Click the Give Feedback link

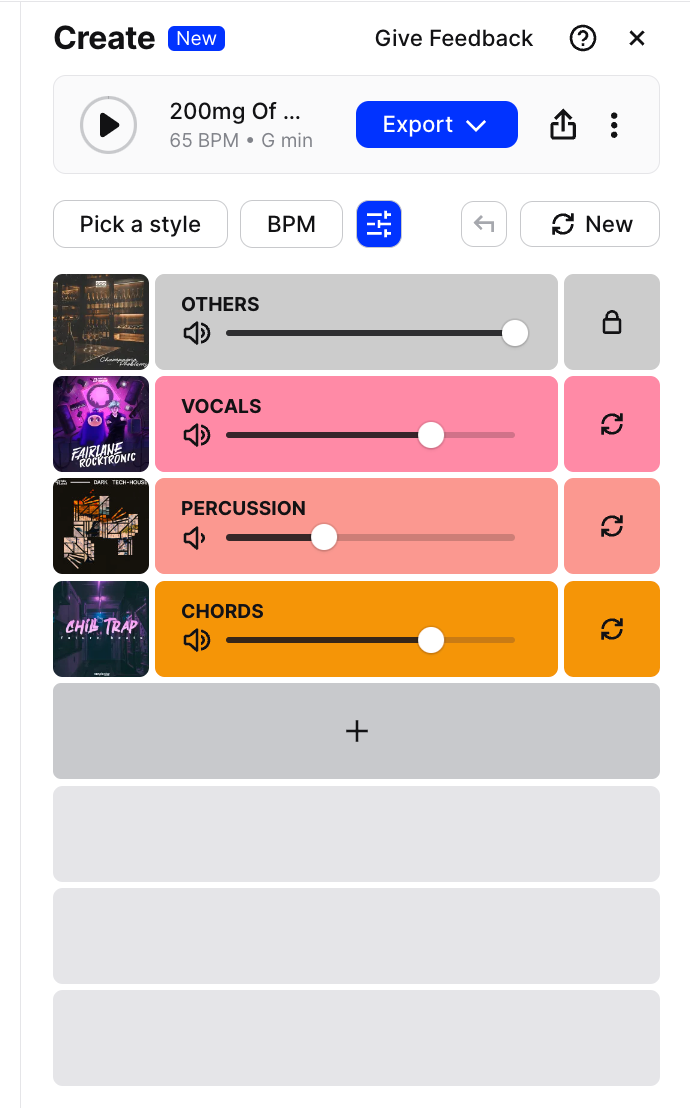(453, 38)
